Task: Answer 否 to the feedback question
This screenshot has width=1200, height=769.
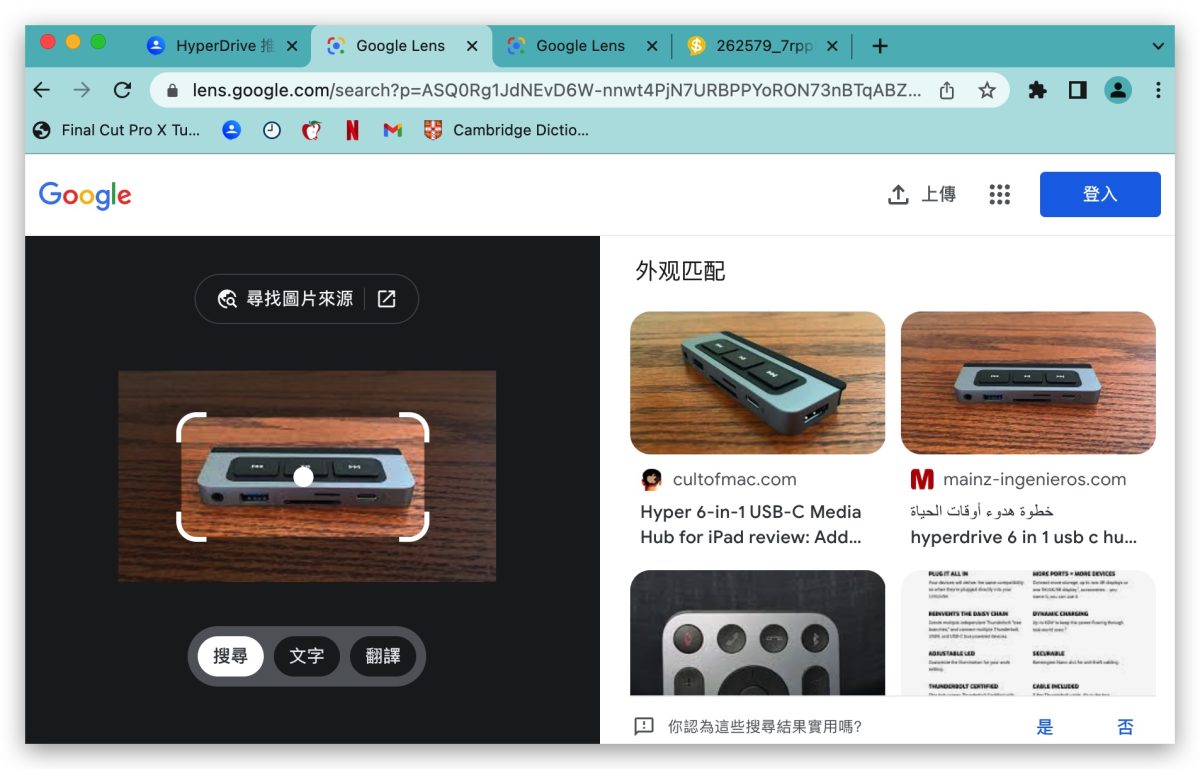Action: click(x=1125, y=727)
